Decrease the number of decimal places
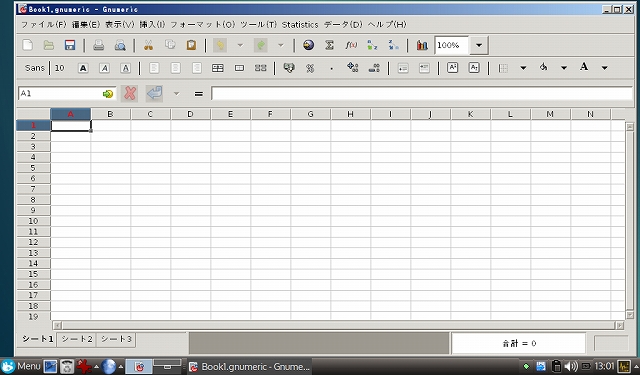 374,68
